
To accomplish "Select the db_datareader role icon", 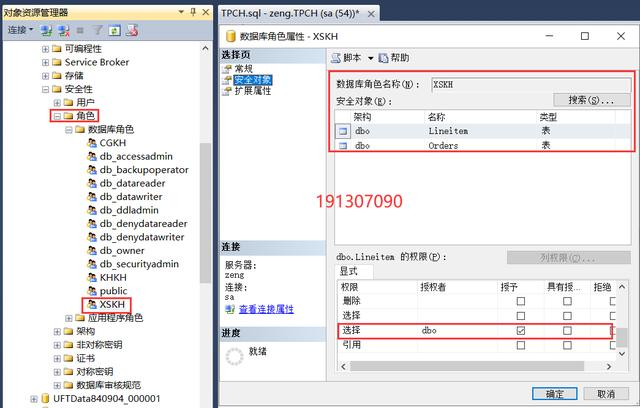I will pyautogui.click(x=92, y=184).
